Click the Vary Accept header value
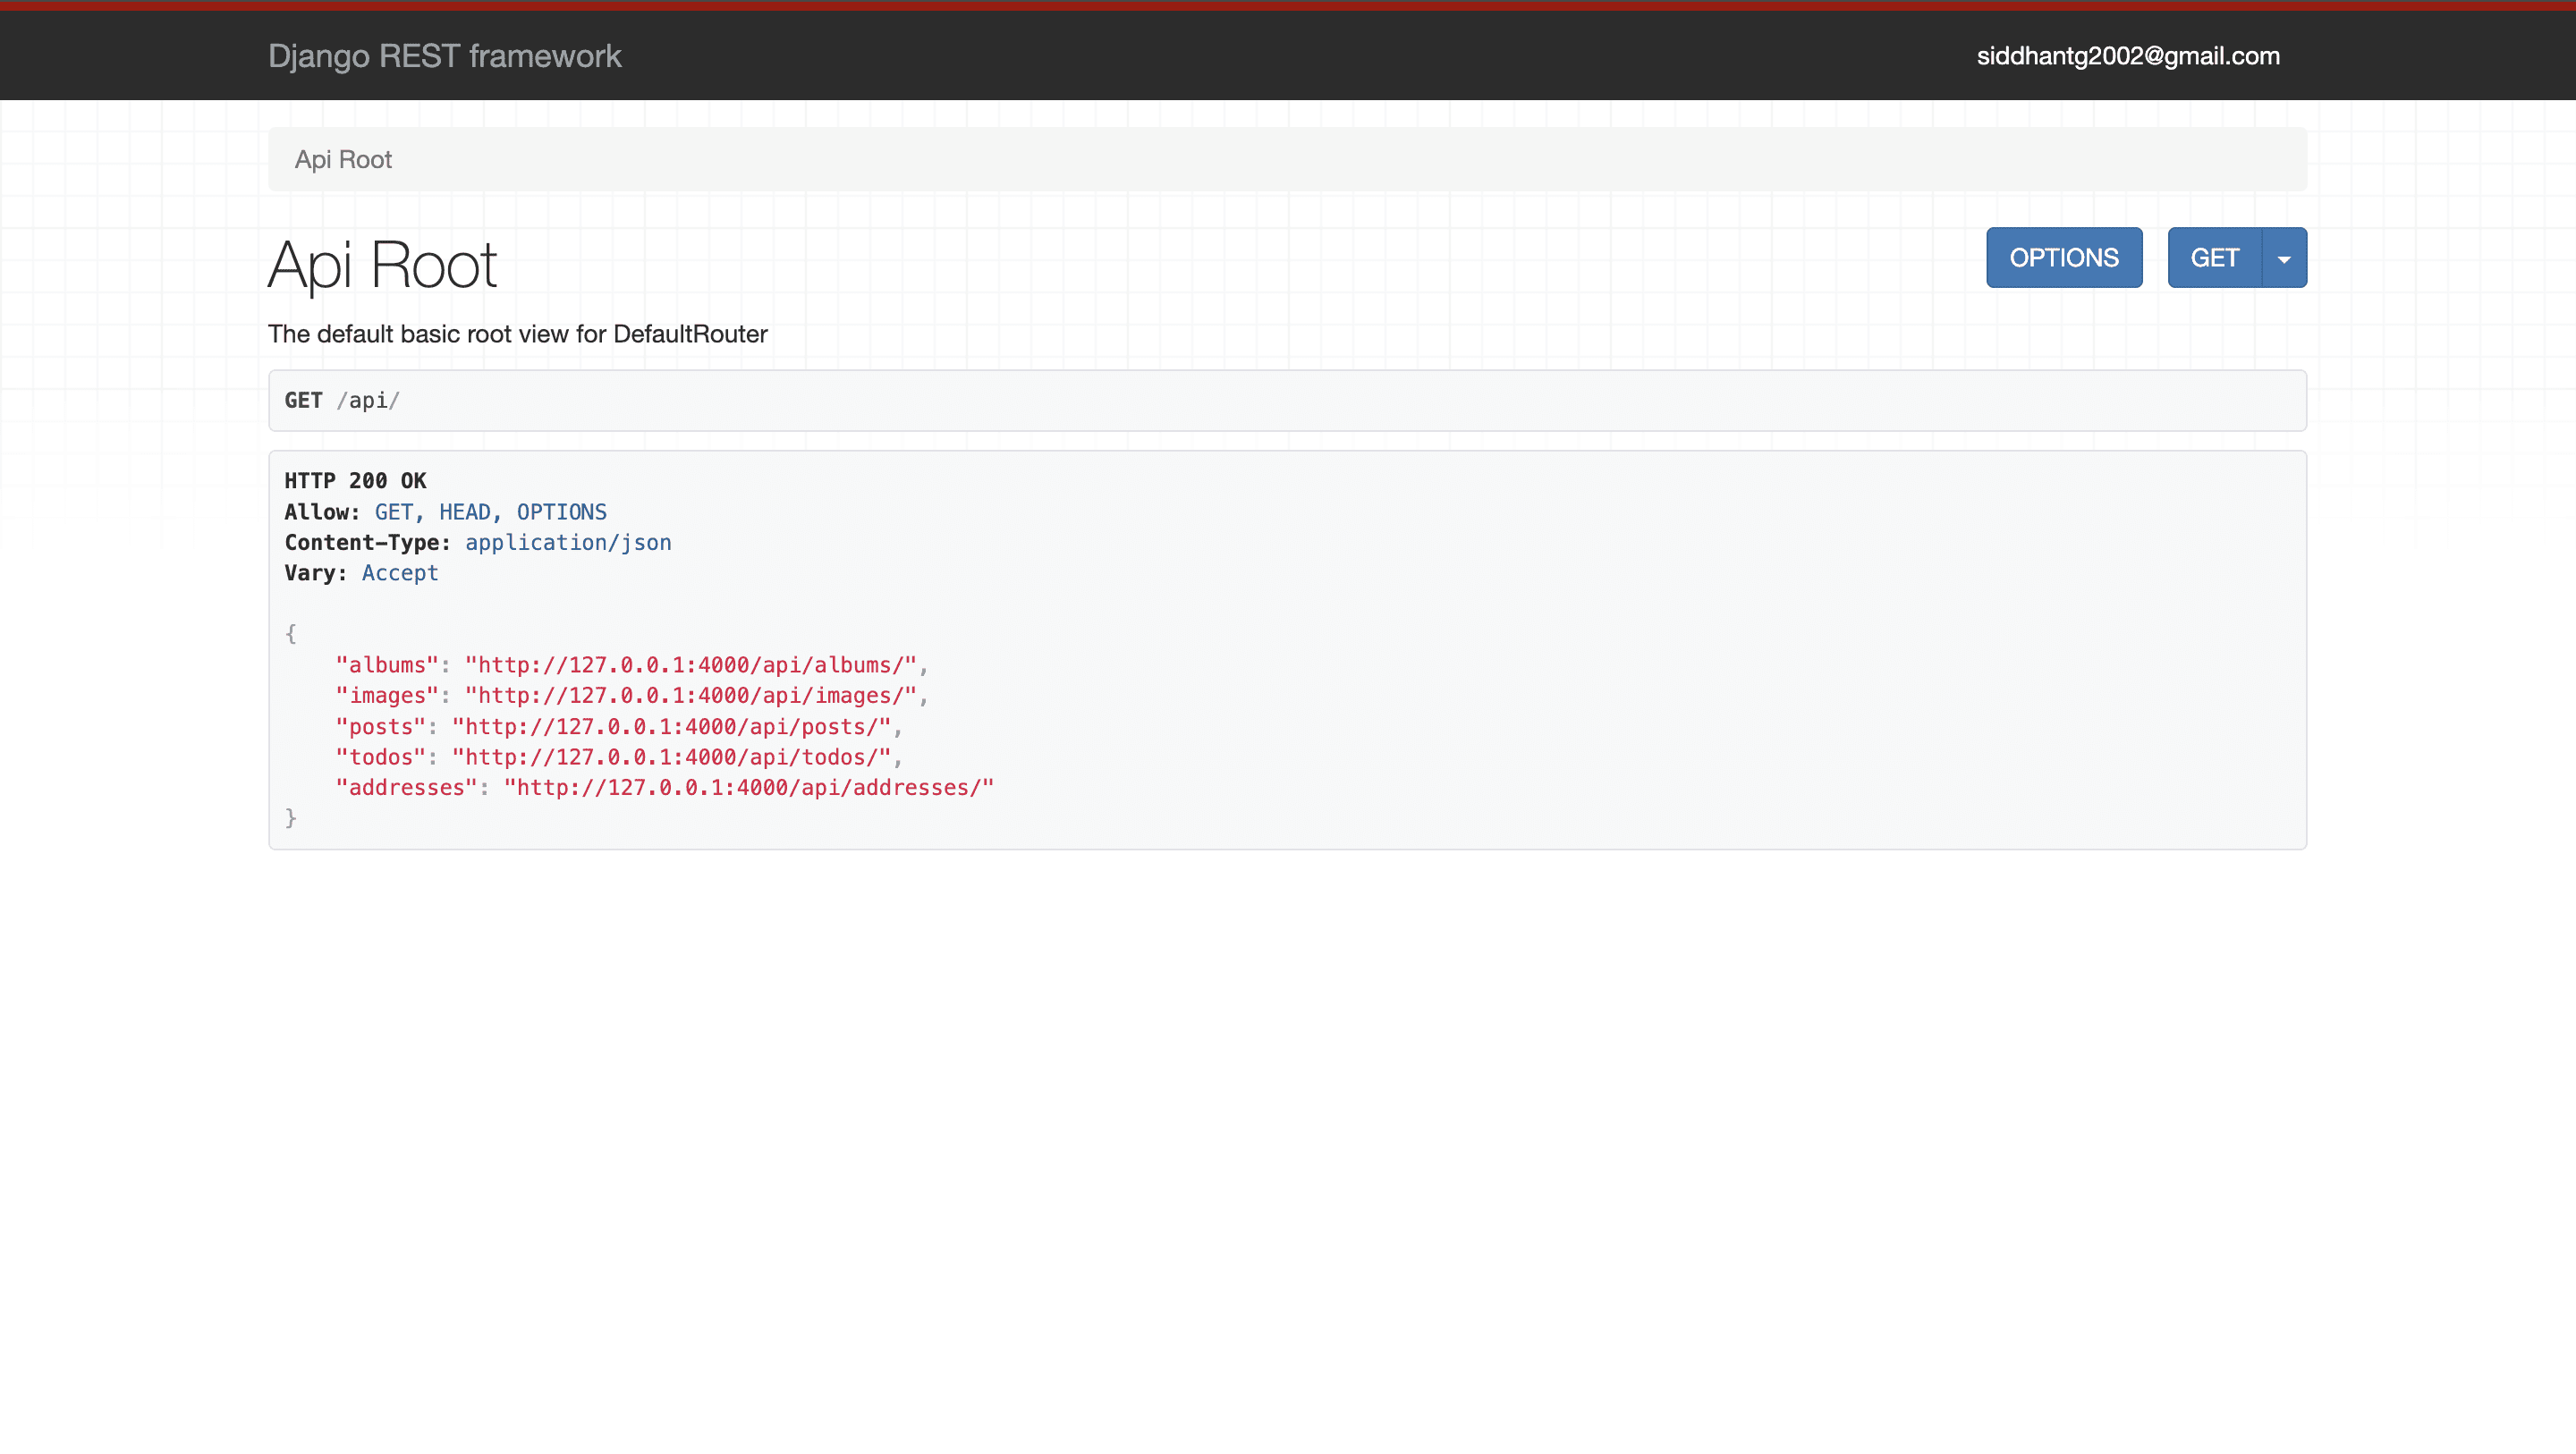The image size is (2576, 1454). [400, 573]
